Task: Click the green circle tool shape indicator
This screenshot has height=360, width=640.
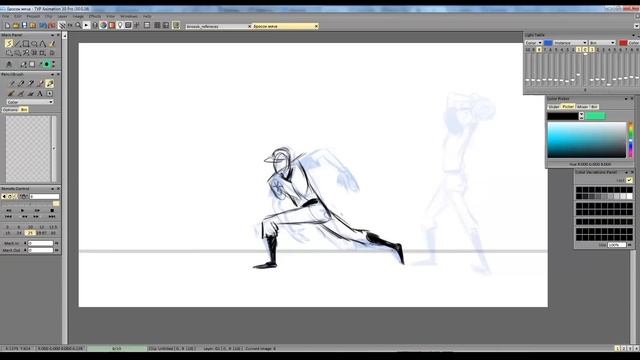Action: point(47,64)
